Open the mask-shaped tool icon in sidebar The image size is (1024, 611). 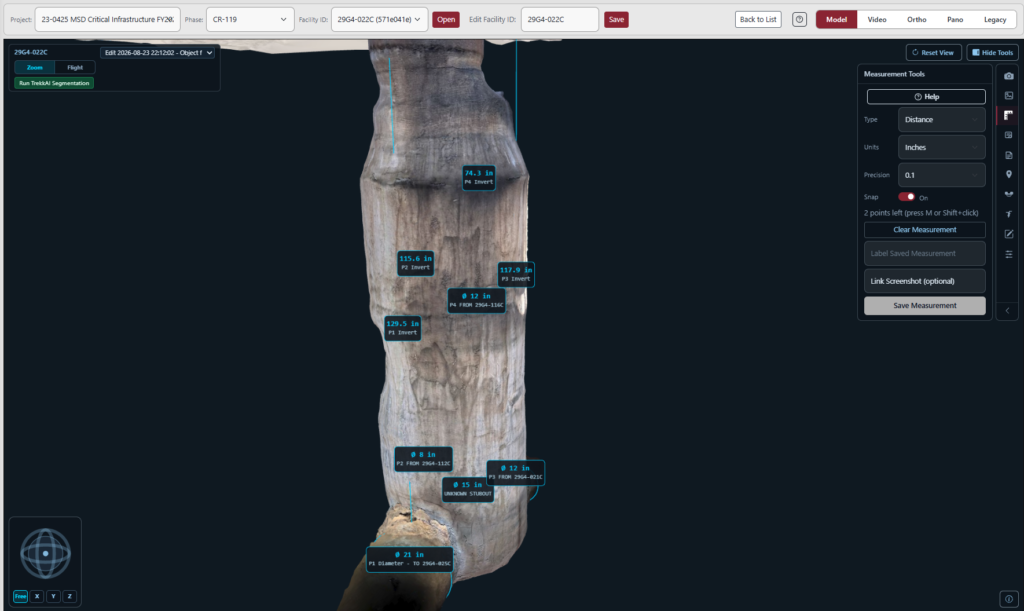point(1008,194)
